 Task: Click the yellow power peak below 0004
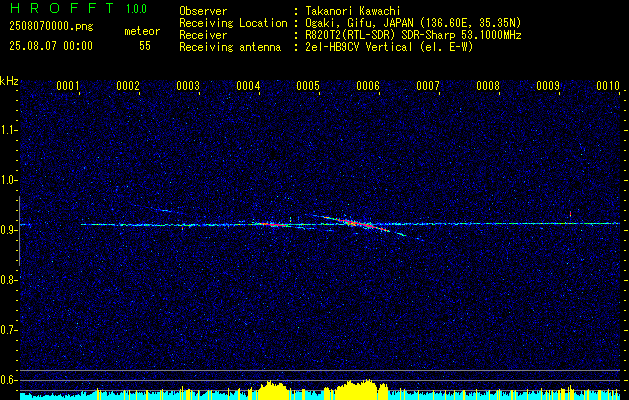pos(273,390)
